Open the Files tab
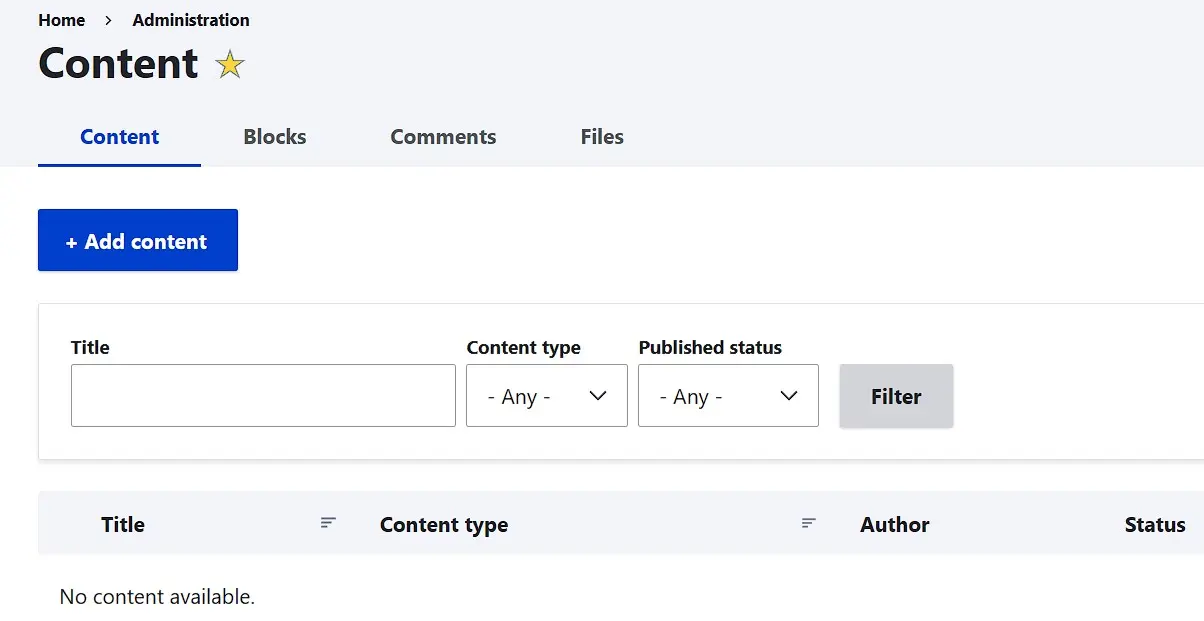 pyautogui.click(x=601, y=137)
